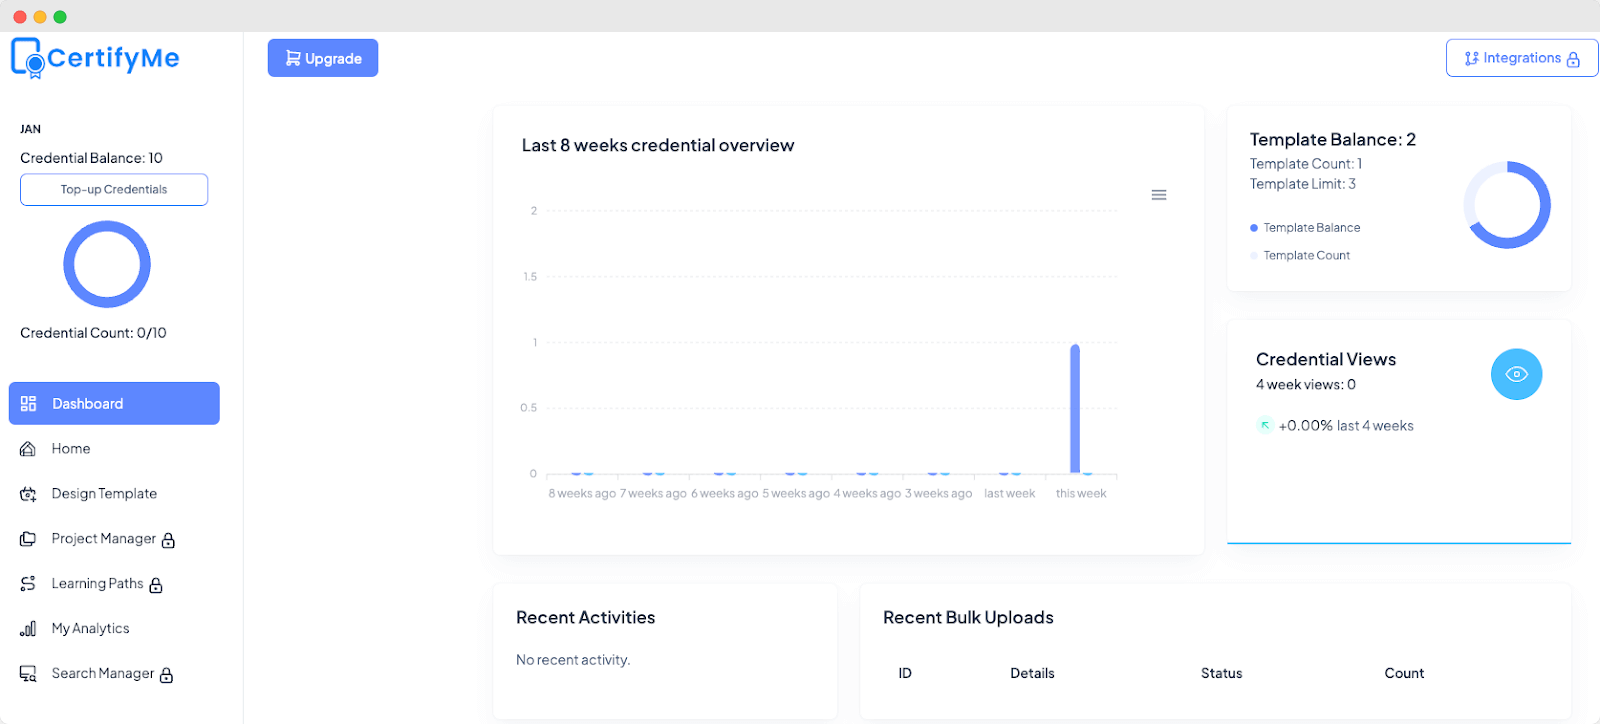Click 'Credential Count: 0/10' text
The width and height of the screenshot is (1600, 724).
[x=93, y=333]
